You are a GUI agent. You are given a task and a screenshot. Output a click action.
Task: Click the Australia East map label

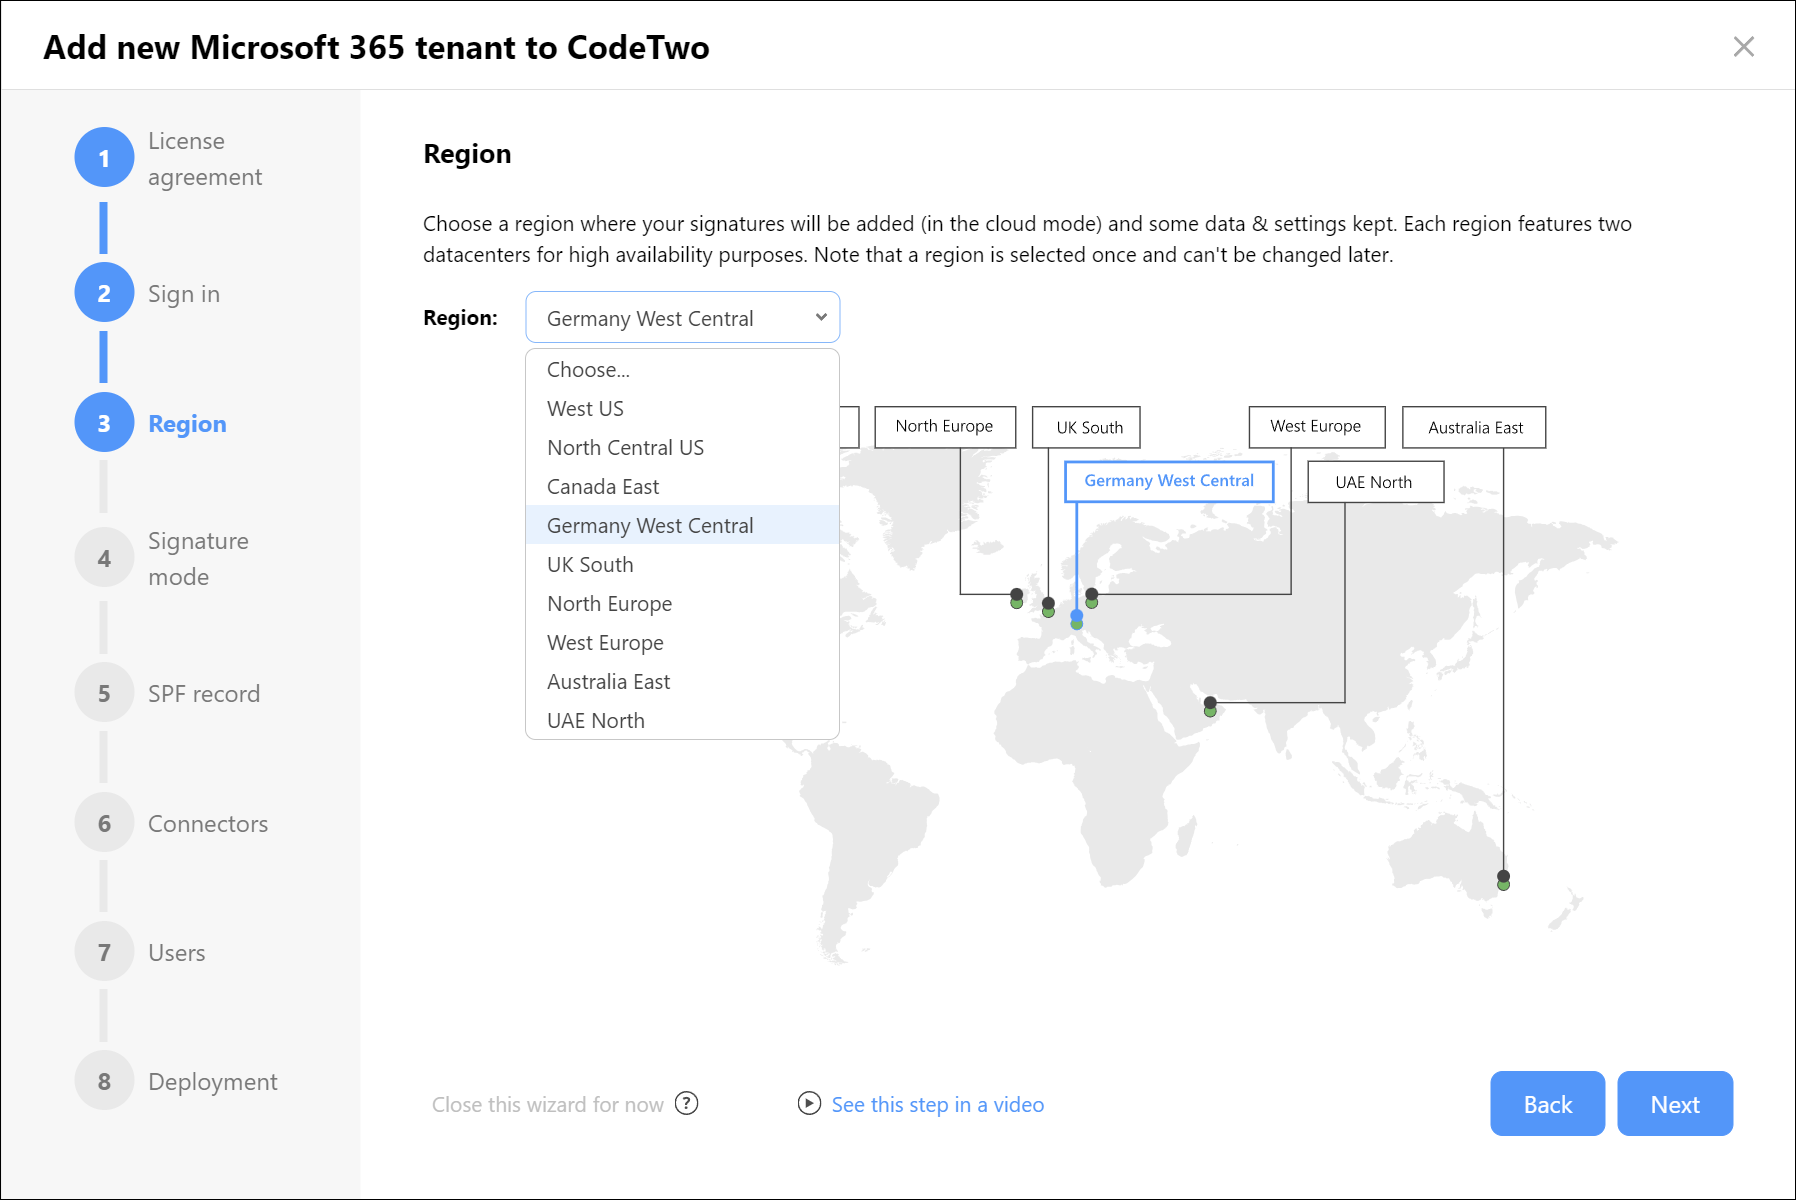(x=1474, y=427)
